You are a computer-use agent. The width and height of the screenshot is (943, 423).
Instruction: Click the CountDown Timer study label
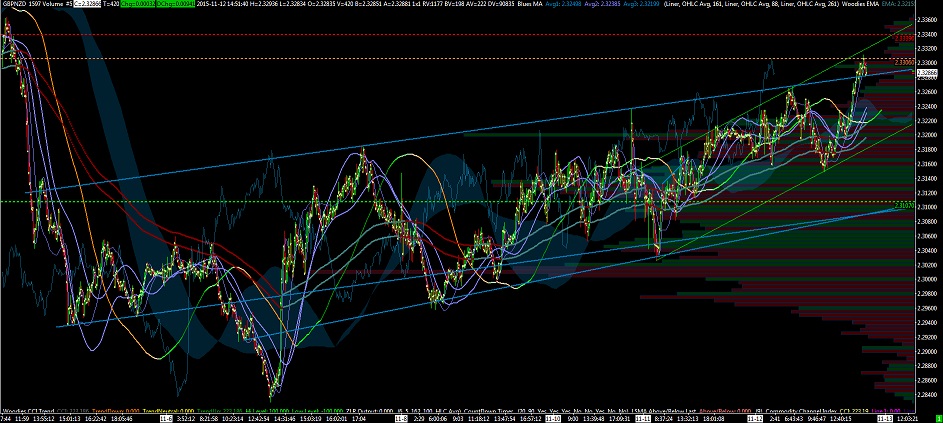point(487,410)
